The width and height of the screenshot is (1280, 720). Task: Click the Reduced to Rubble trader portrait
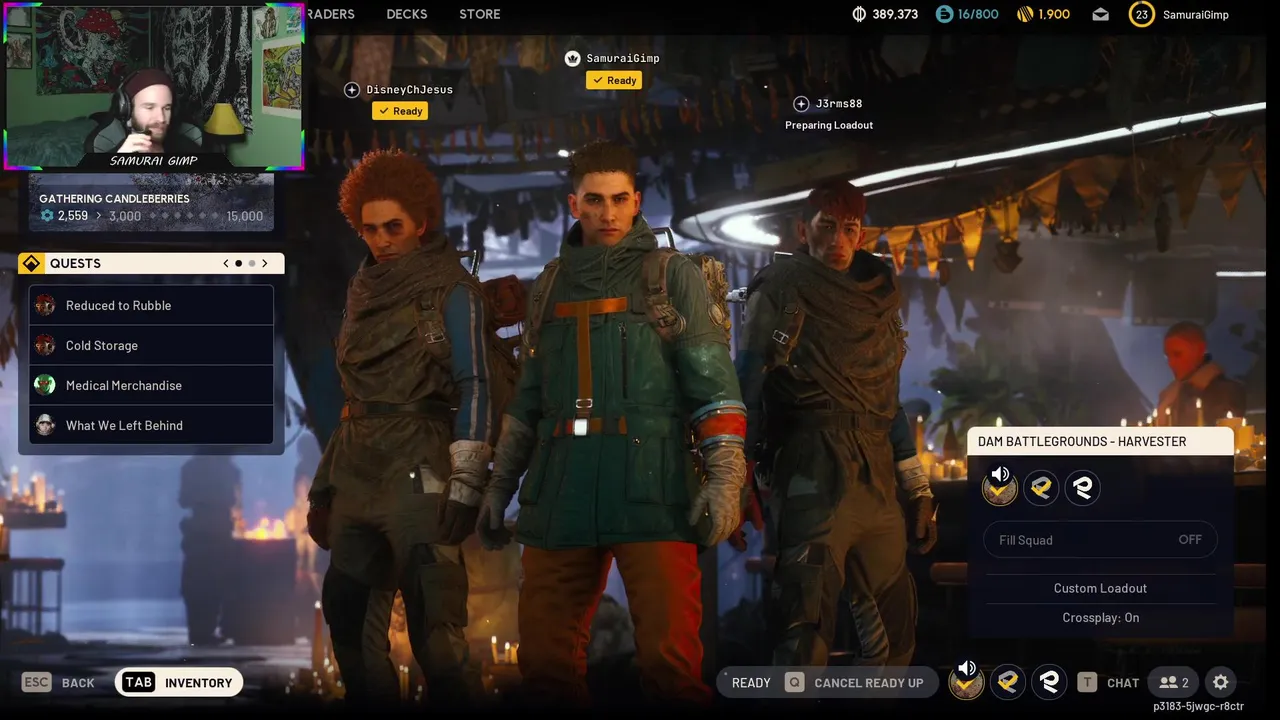tap(45, 305)
